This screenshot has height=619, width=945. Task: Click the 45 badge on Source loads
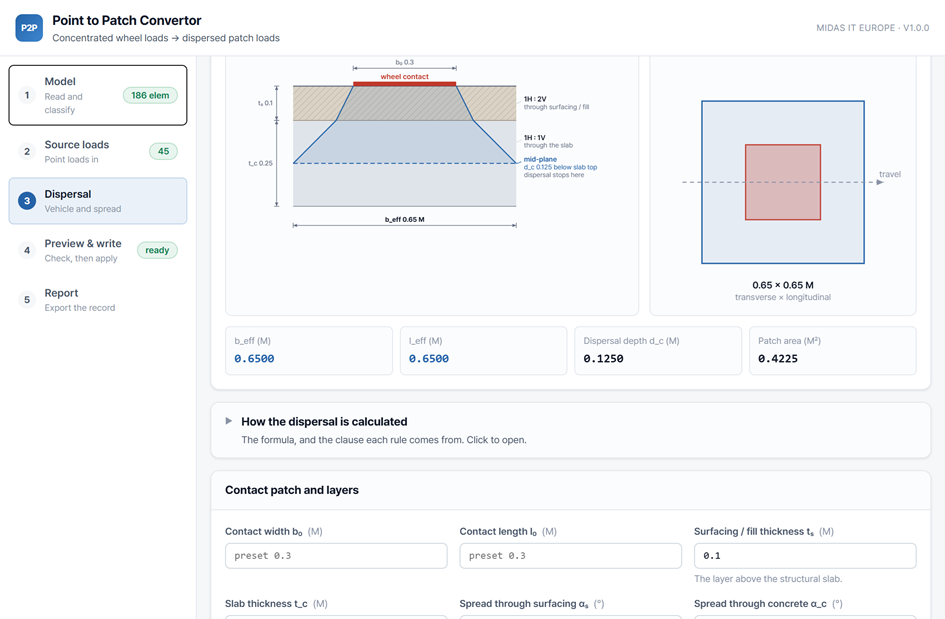point(163,151)
